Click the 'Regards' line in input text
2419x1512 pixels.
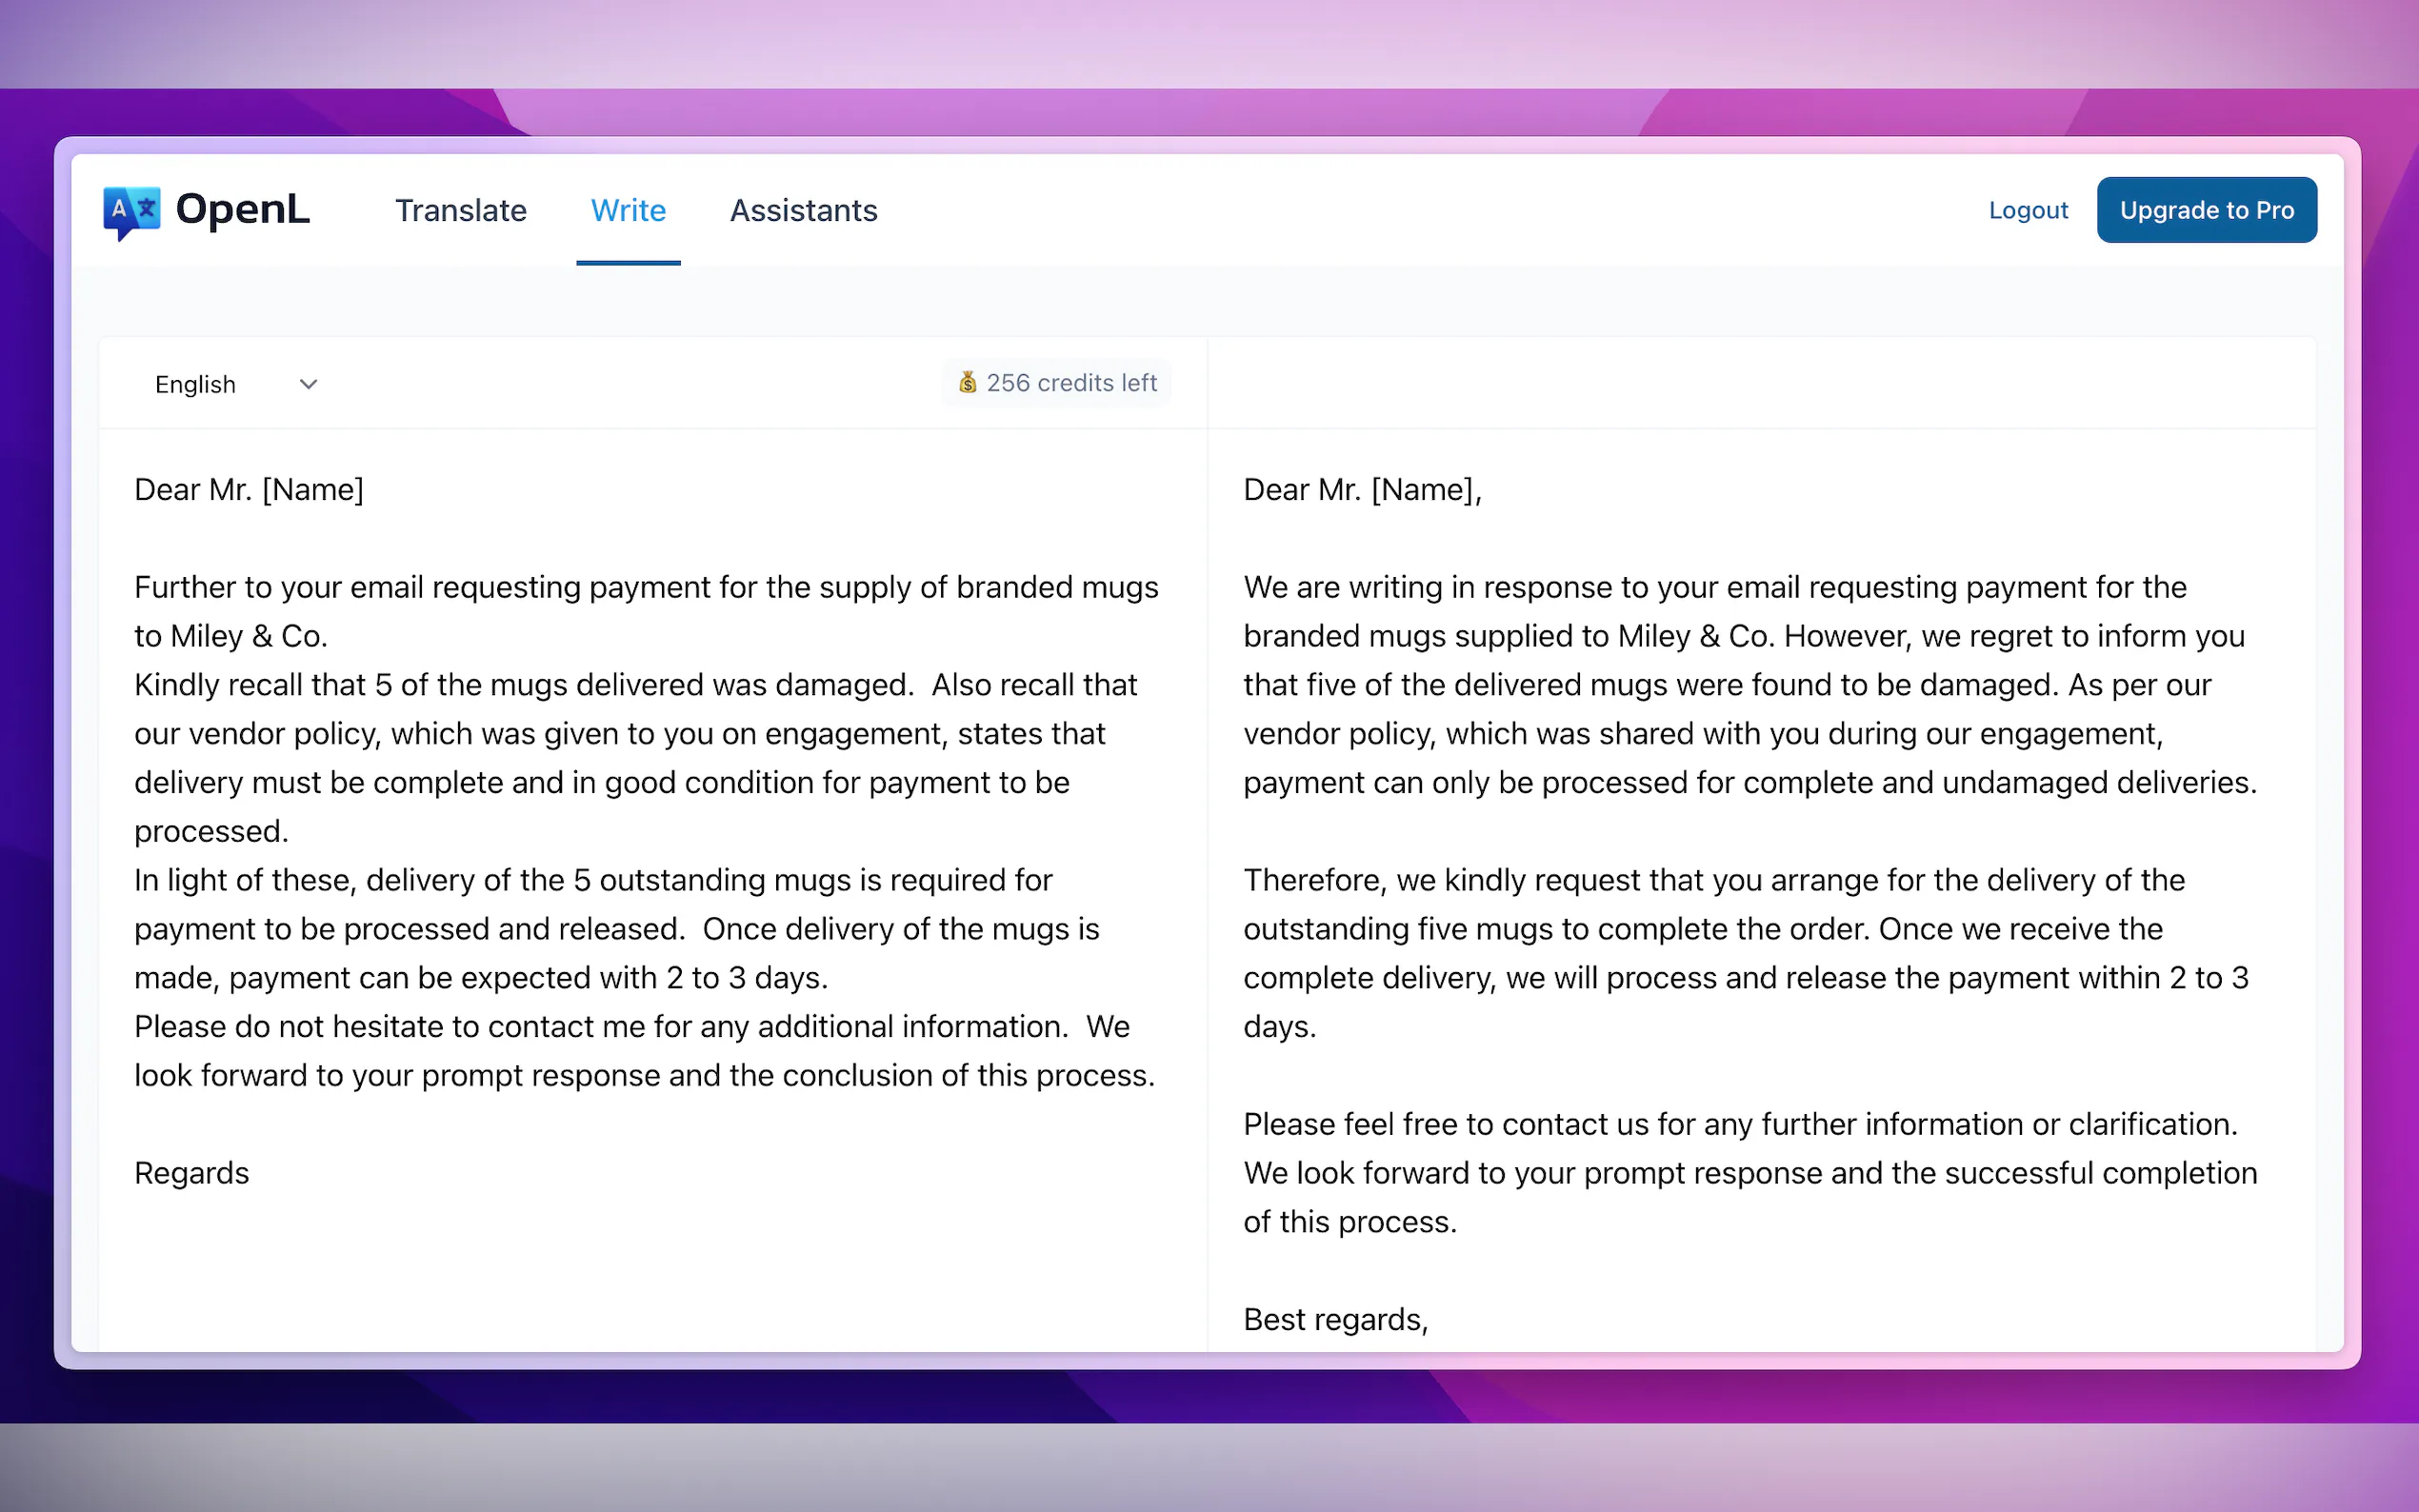(192, 1173)
